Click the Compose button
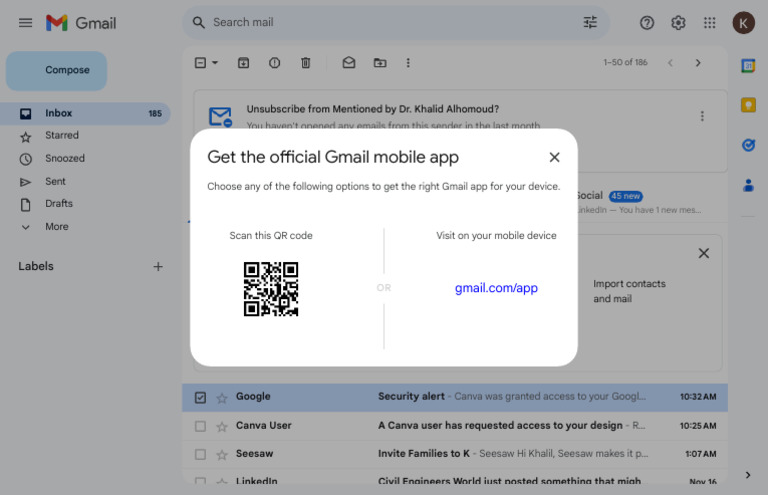The image size is (768, 495). point(56,71)
